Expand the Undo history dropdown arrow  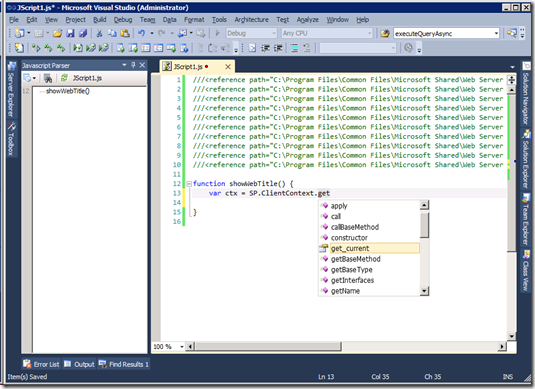tap(151, 33)
